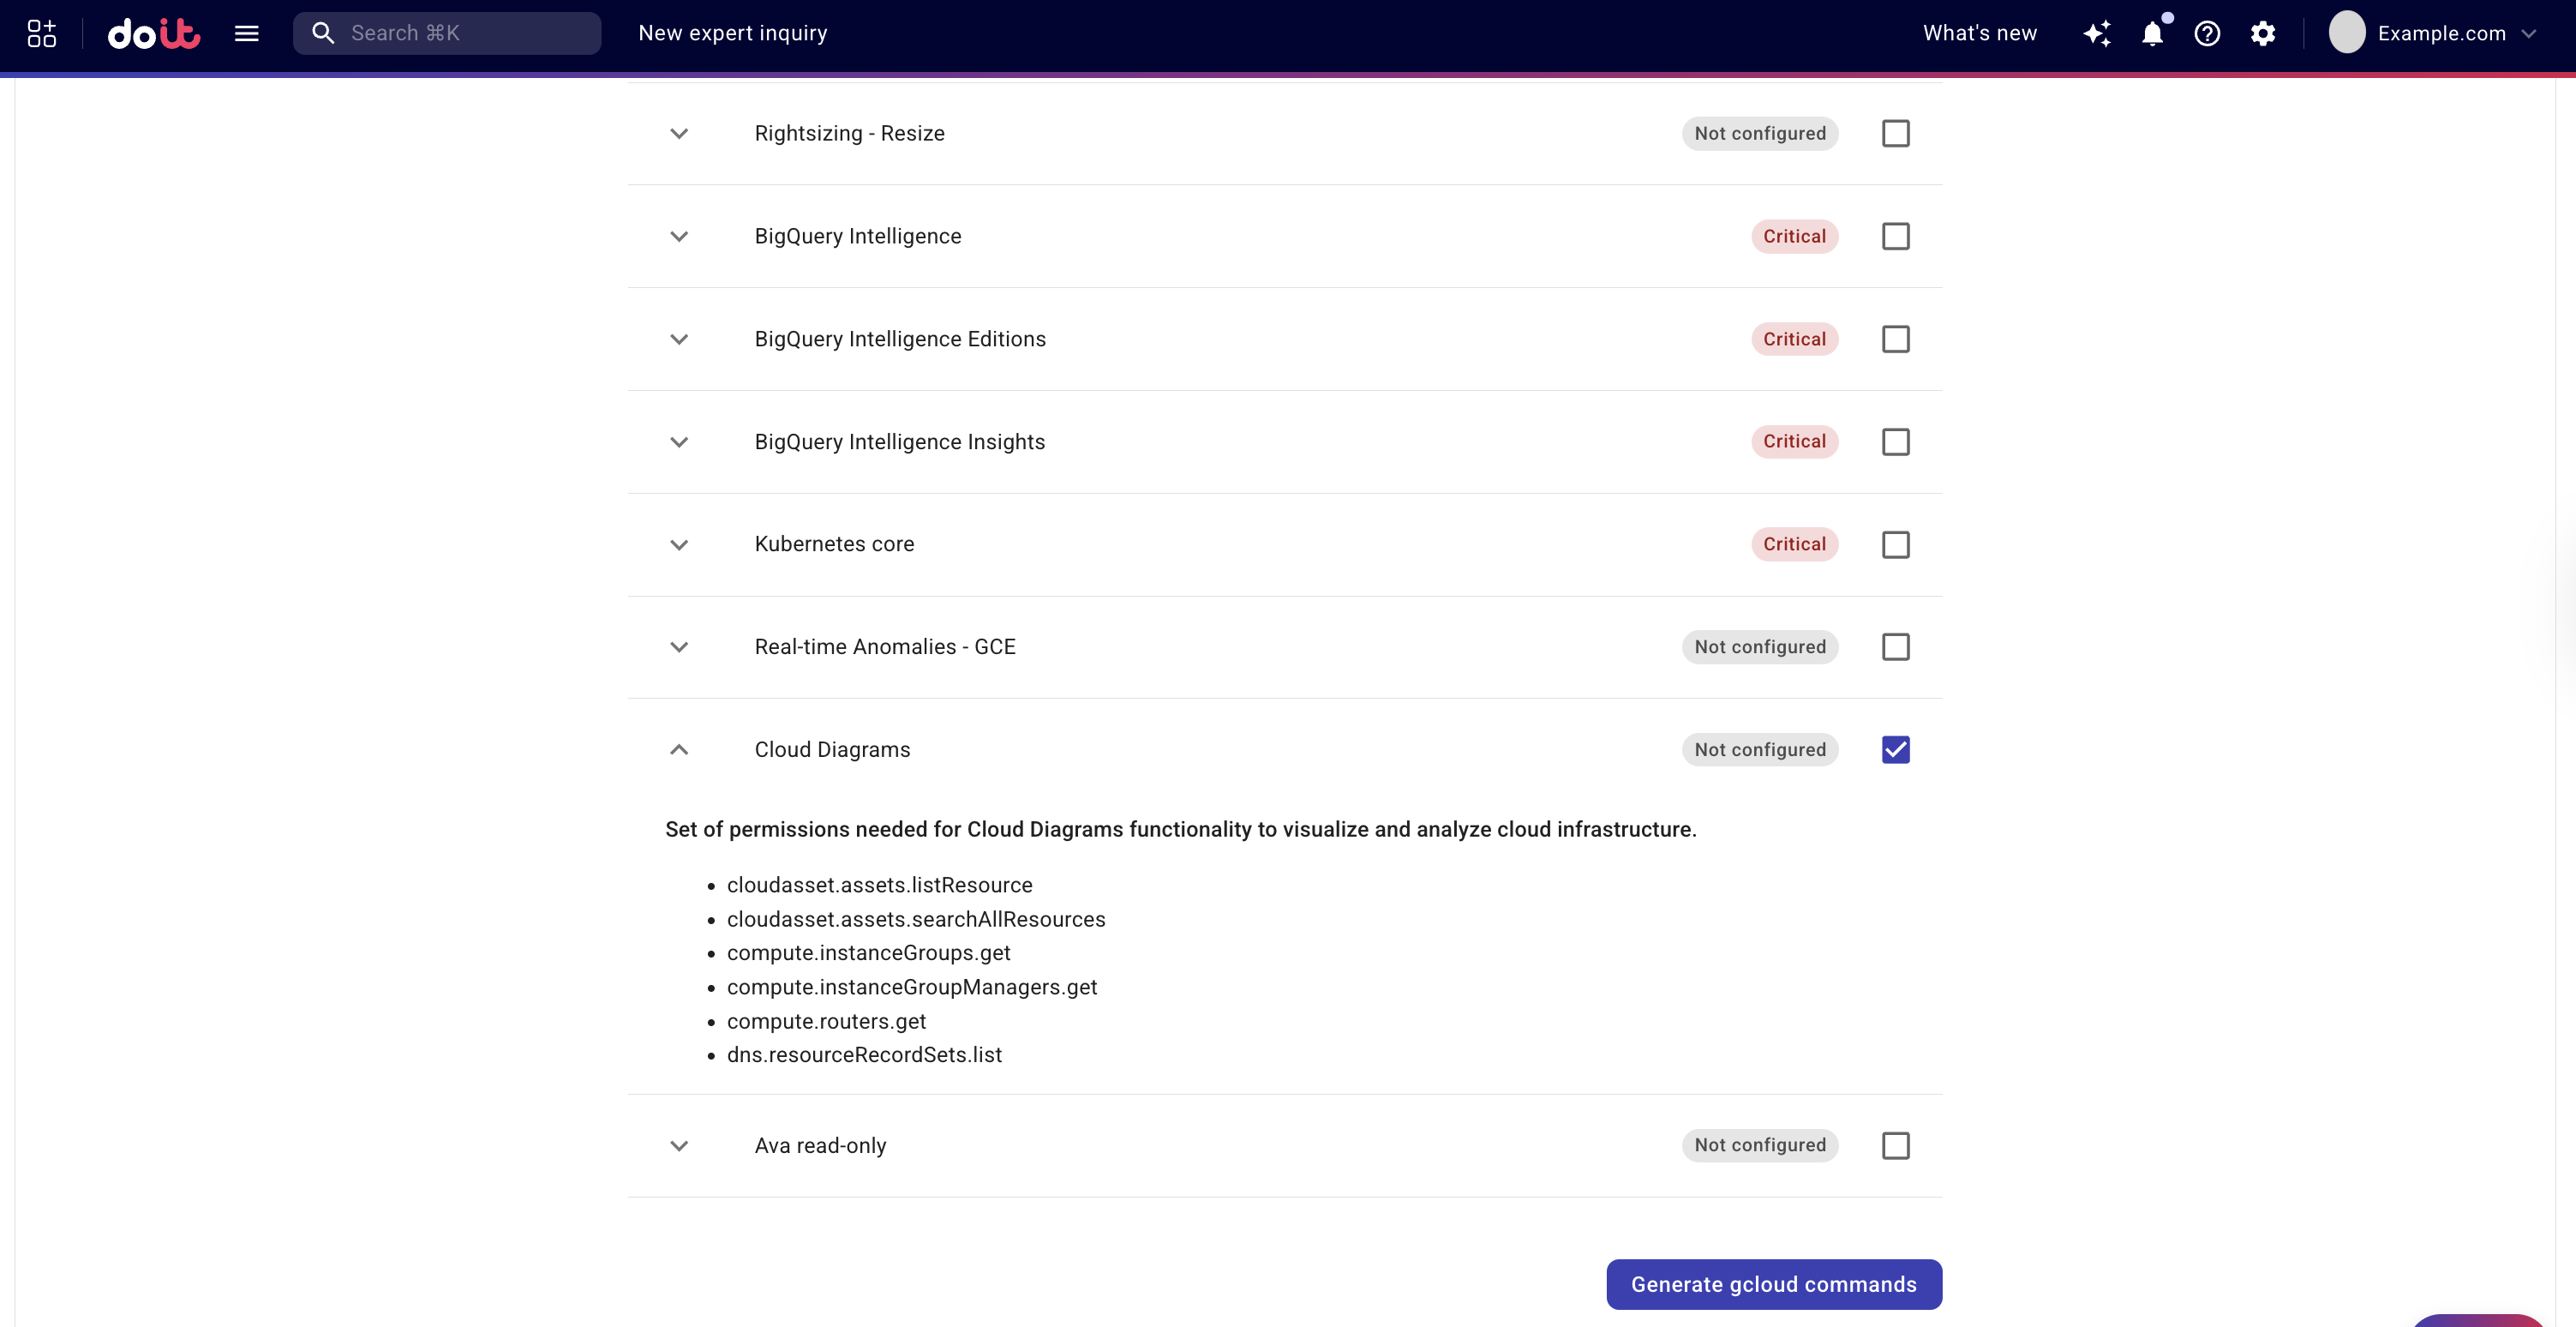Expand the Ava read-only section

pos(679,1146)
